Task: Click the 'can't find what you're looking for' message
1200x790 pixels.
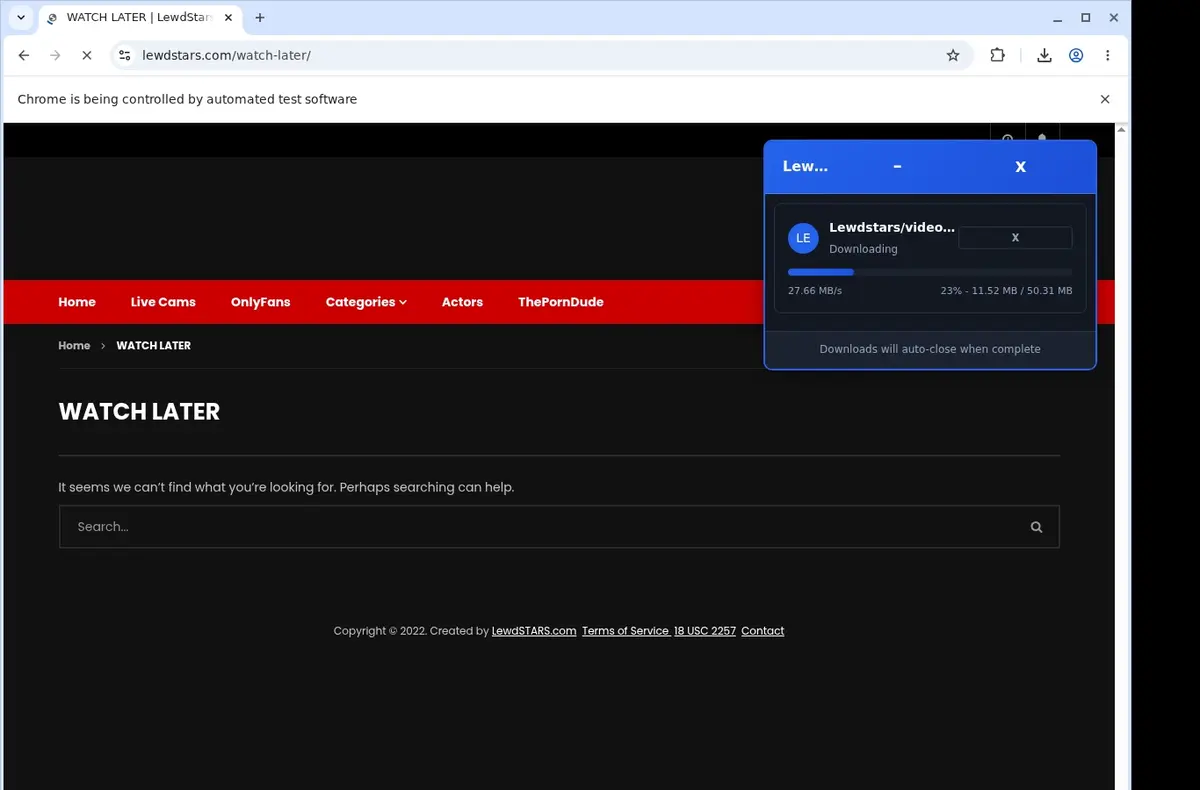Action: 286,488
